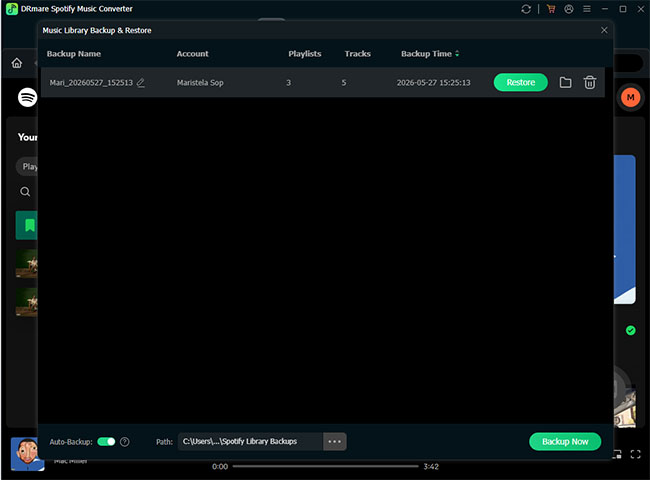
Task: Go to the Home icon
Action: point(17,63)
